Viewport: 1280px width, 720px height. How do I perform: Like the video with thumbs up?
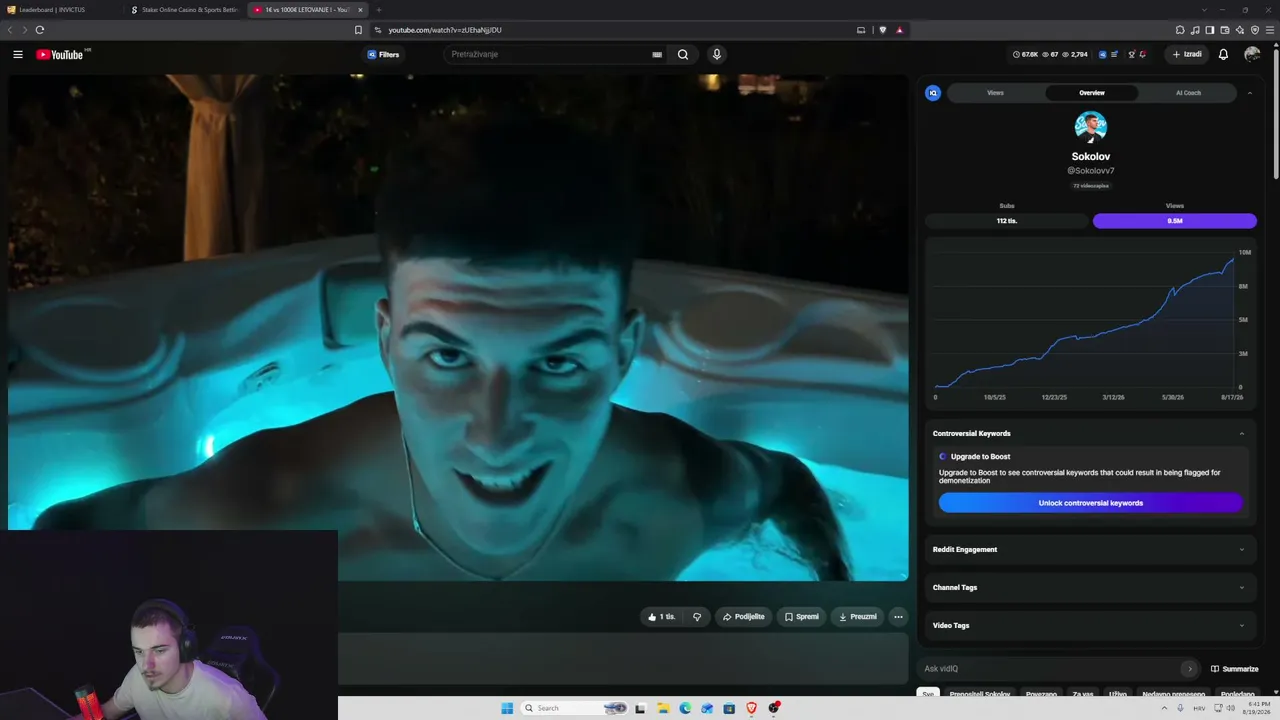(662, 617)
